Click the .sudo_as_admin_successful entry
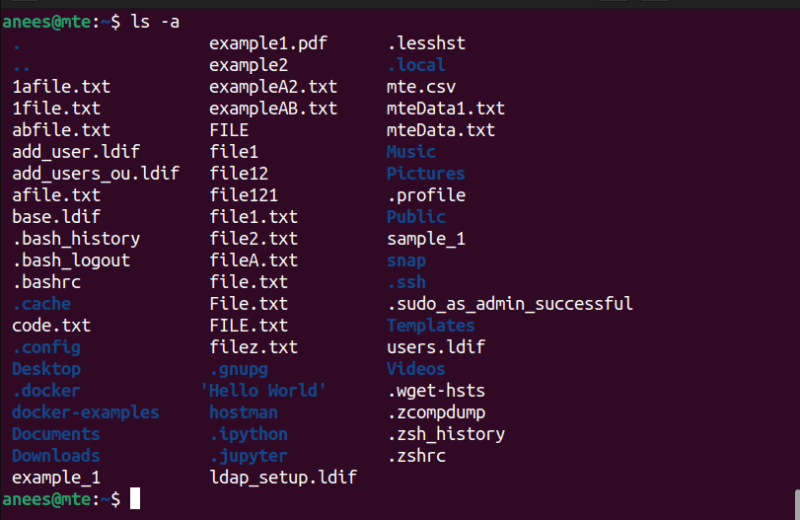 pyautogui.click(x=510, y=304)
